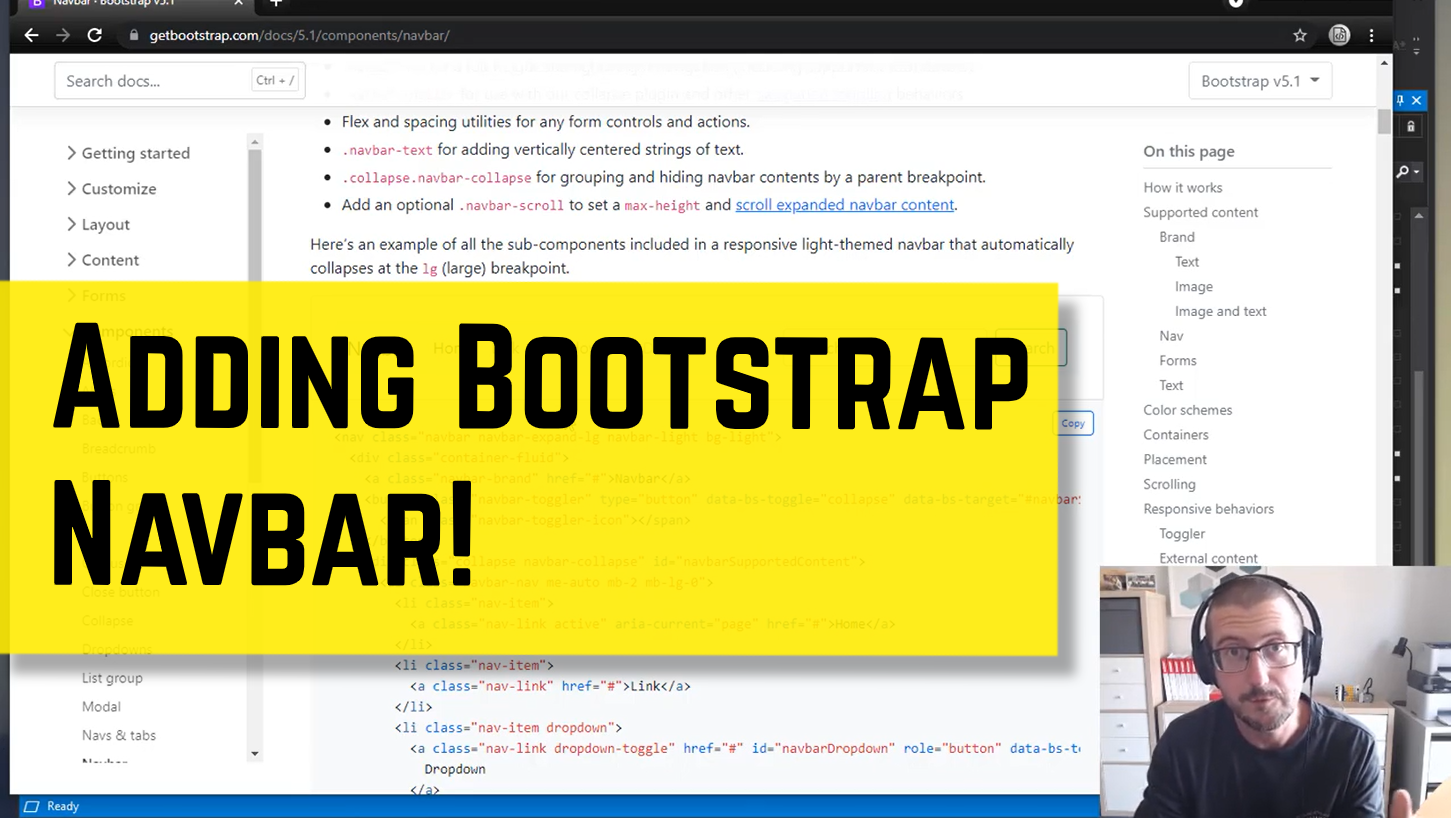Viewport: 1451px width, 818px height.
Task: Open a new tab with plus icon
Action: (276, 4)
